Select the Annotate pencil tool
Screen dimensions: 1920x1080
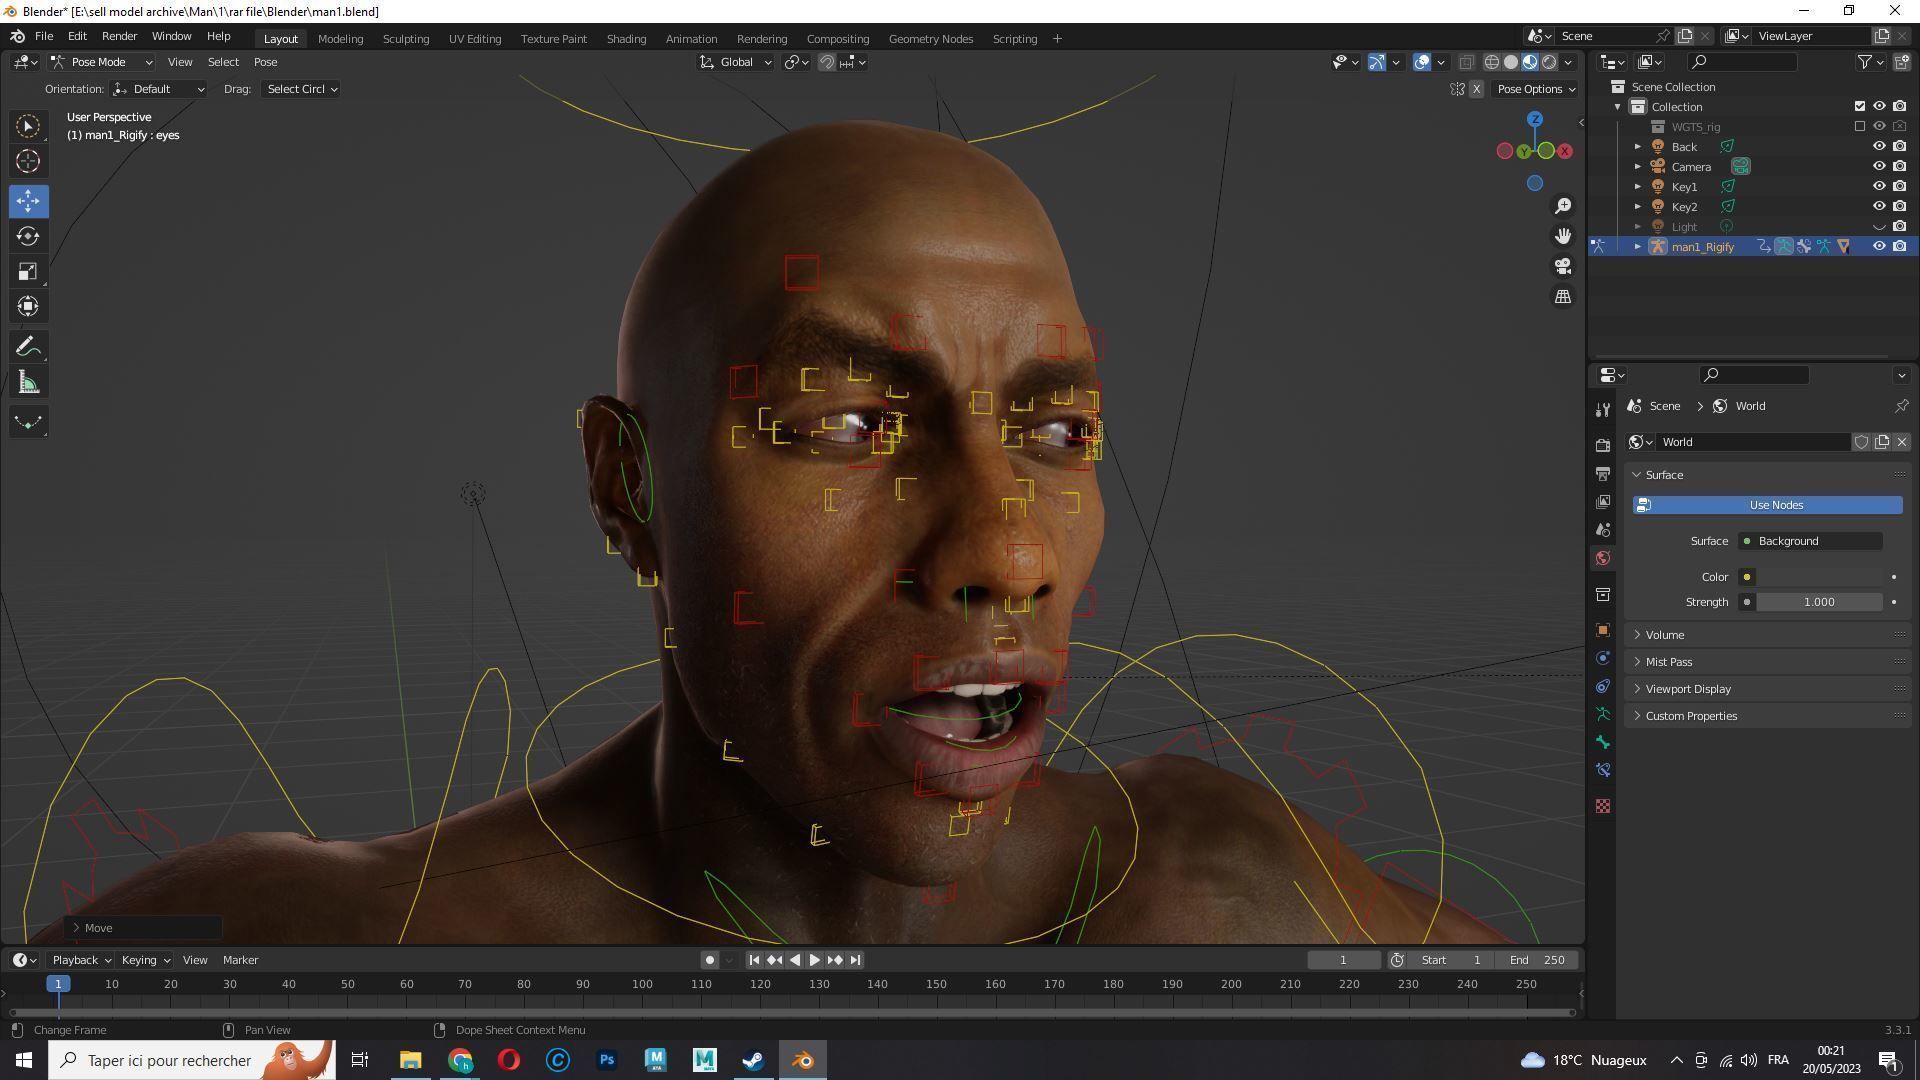tap(28, 347)
